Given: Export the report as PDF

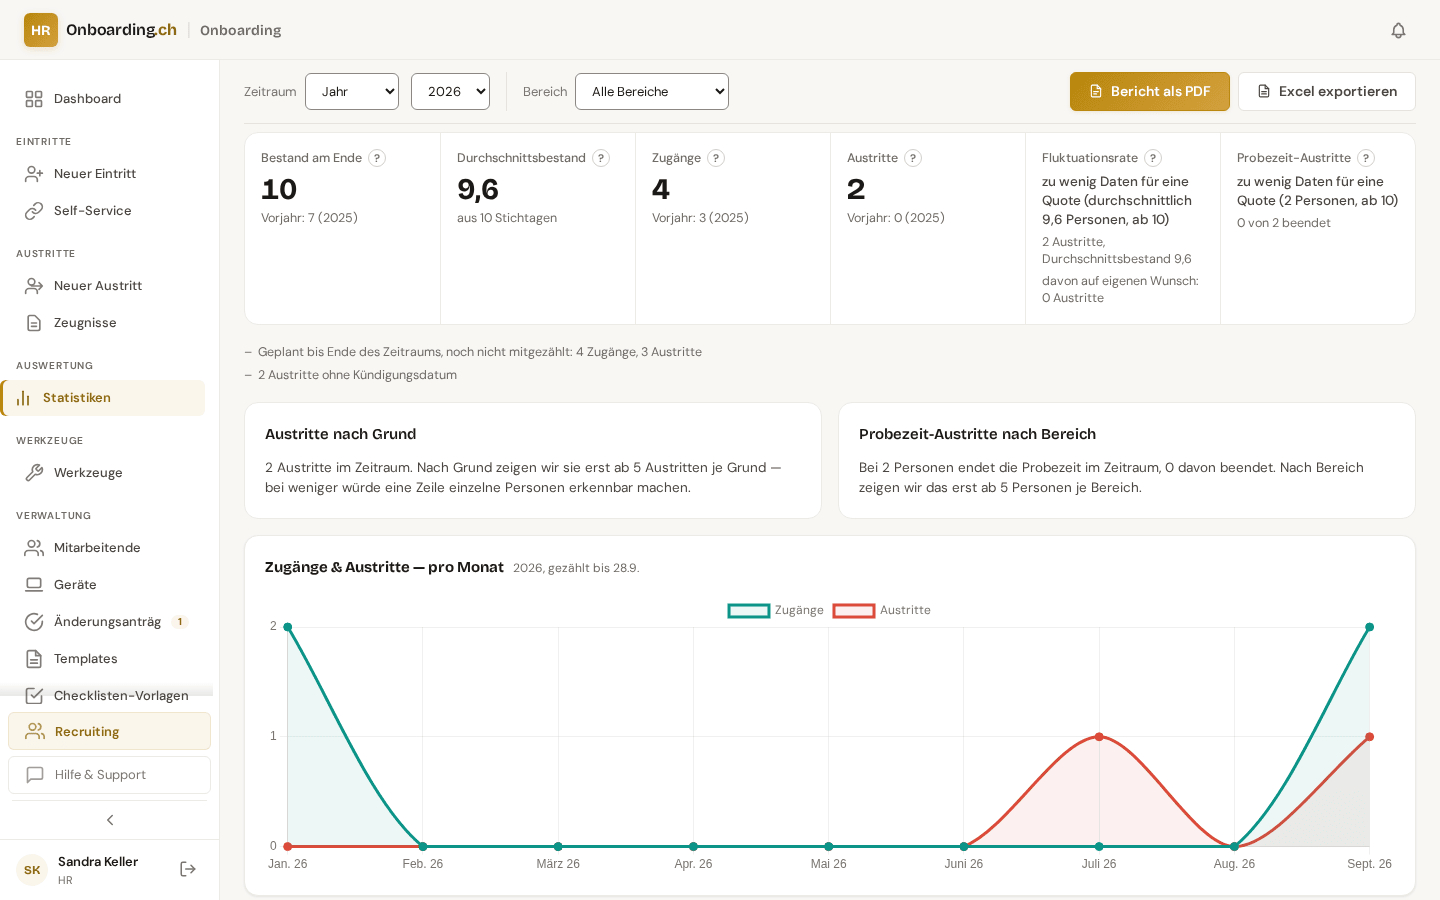Looking at the screenshot, I should click(1150, 92).
